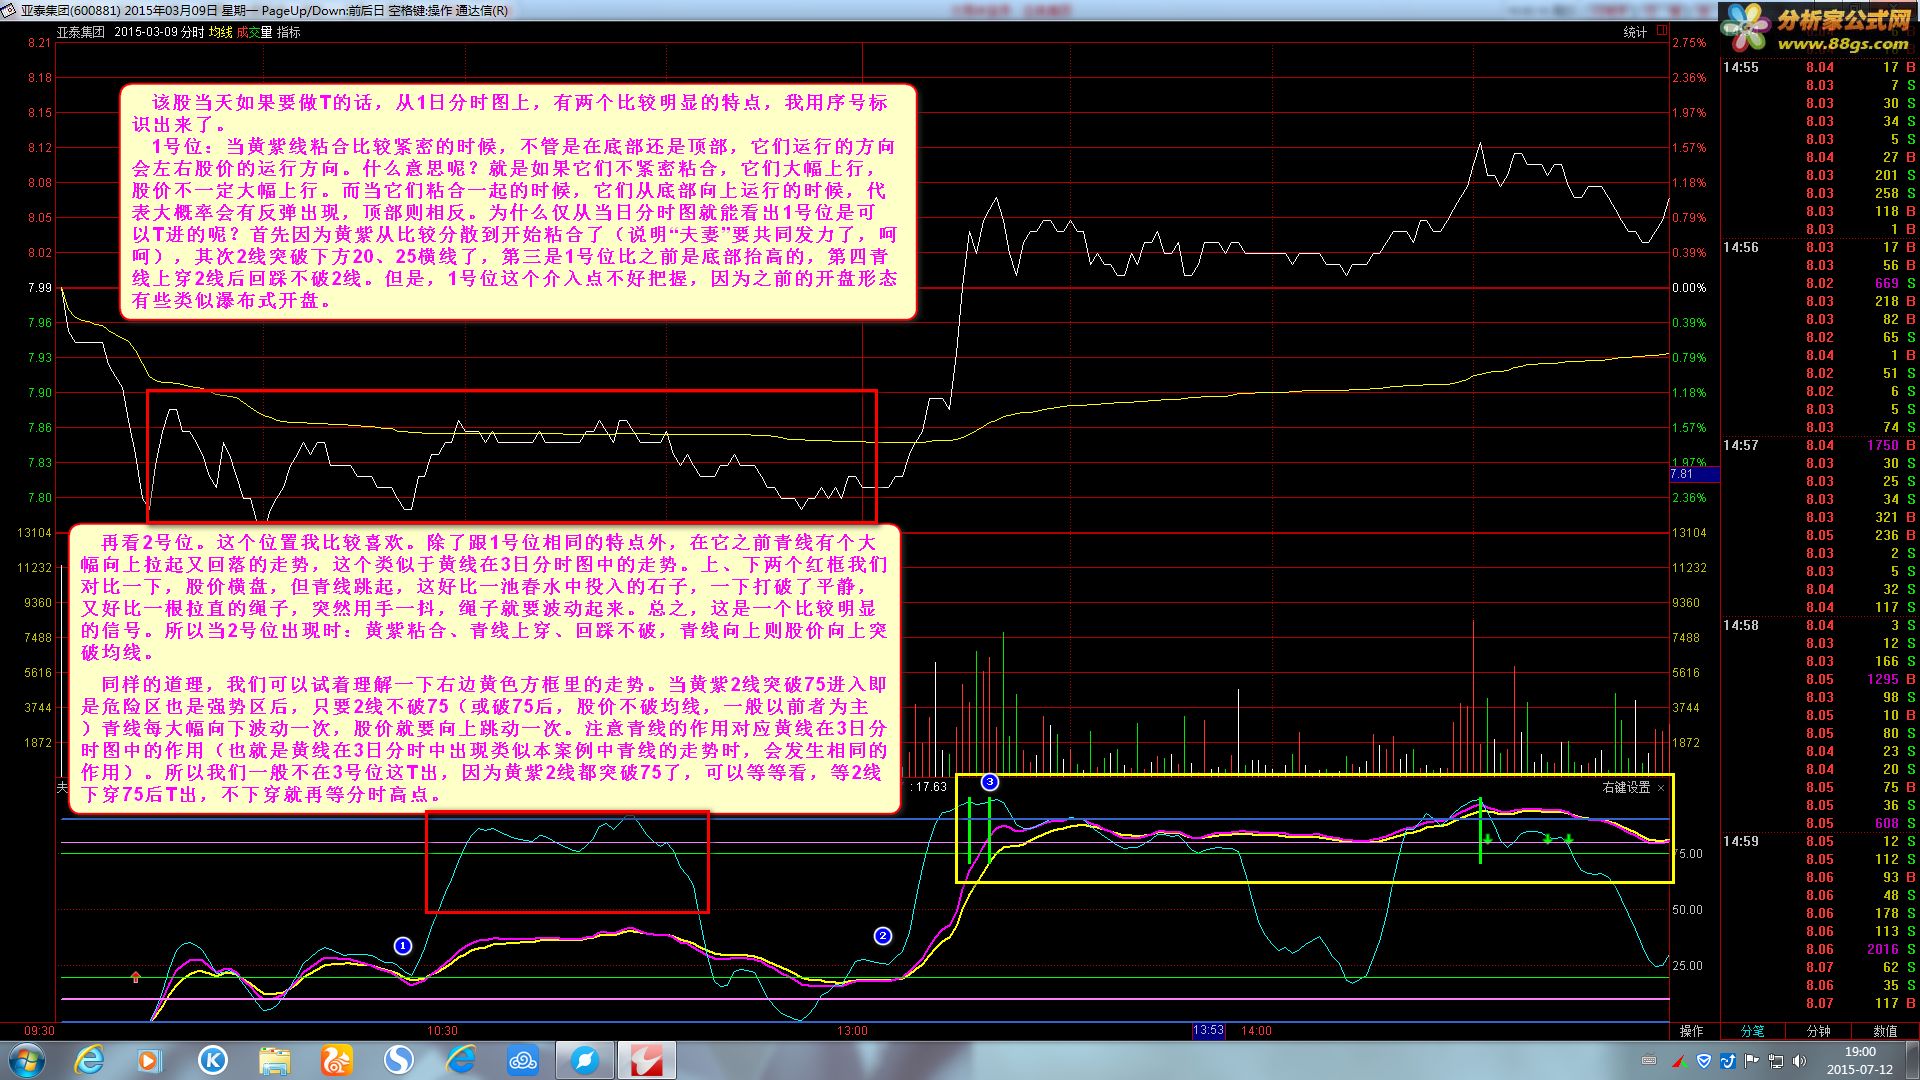Close the 右键设置 indicator label
This screenshot has width=1920, height=1080.
pos(1661,788)
